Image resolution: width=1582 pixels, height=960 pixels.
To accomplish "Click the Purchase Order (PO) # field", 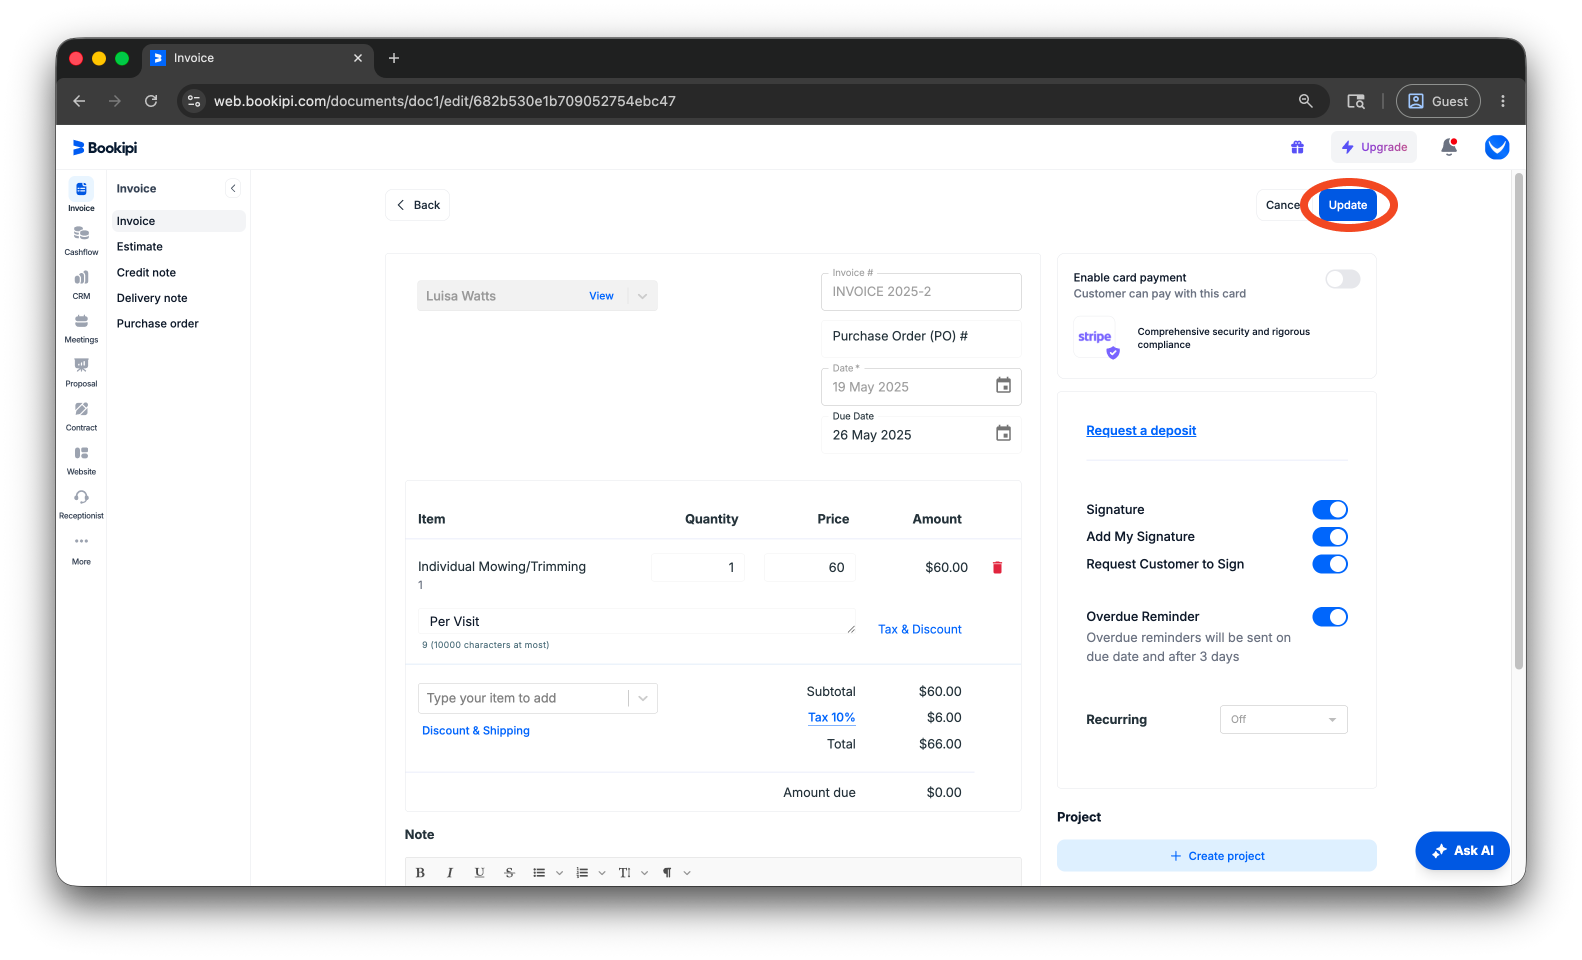I will 921,337.
